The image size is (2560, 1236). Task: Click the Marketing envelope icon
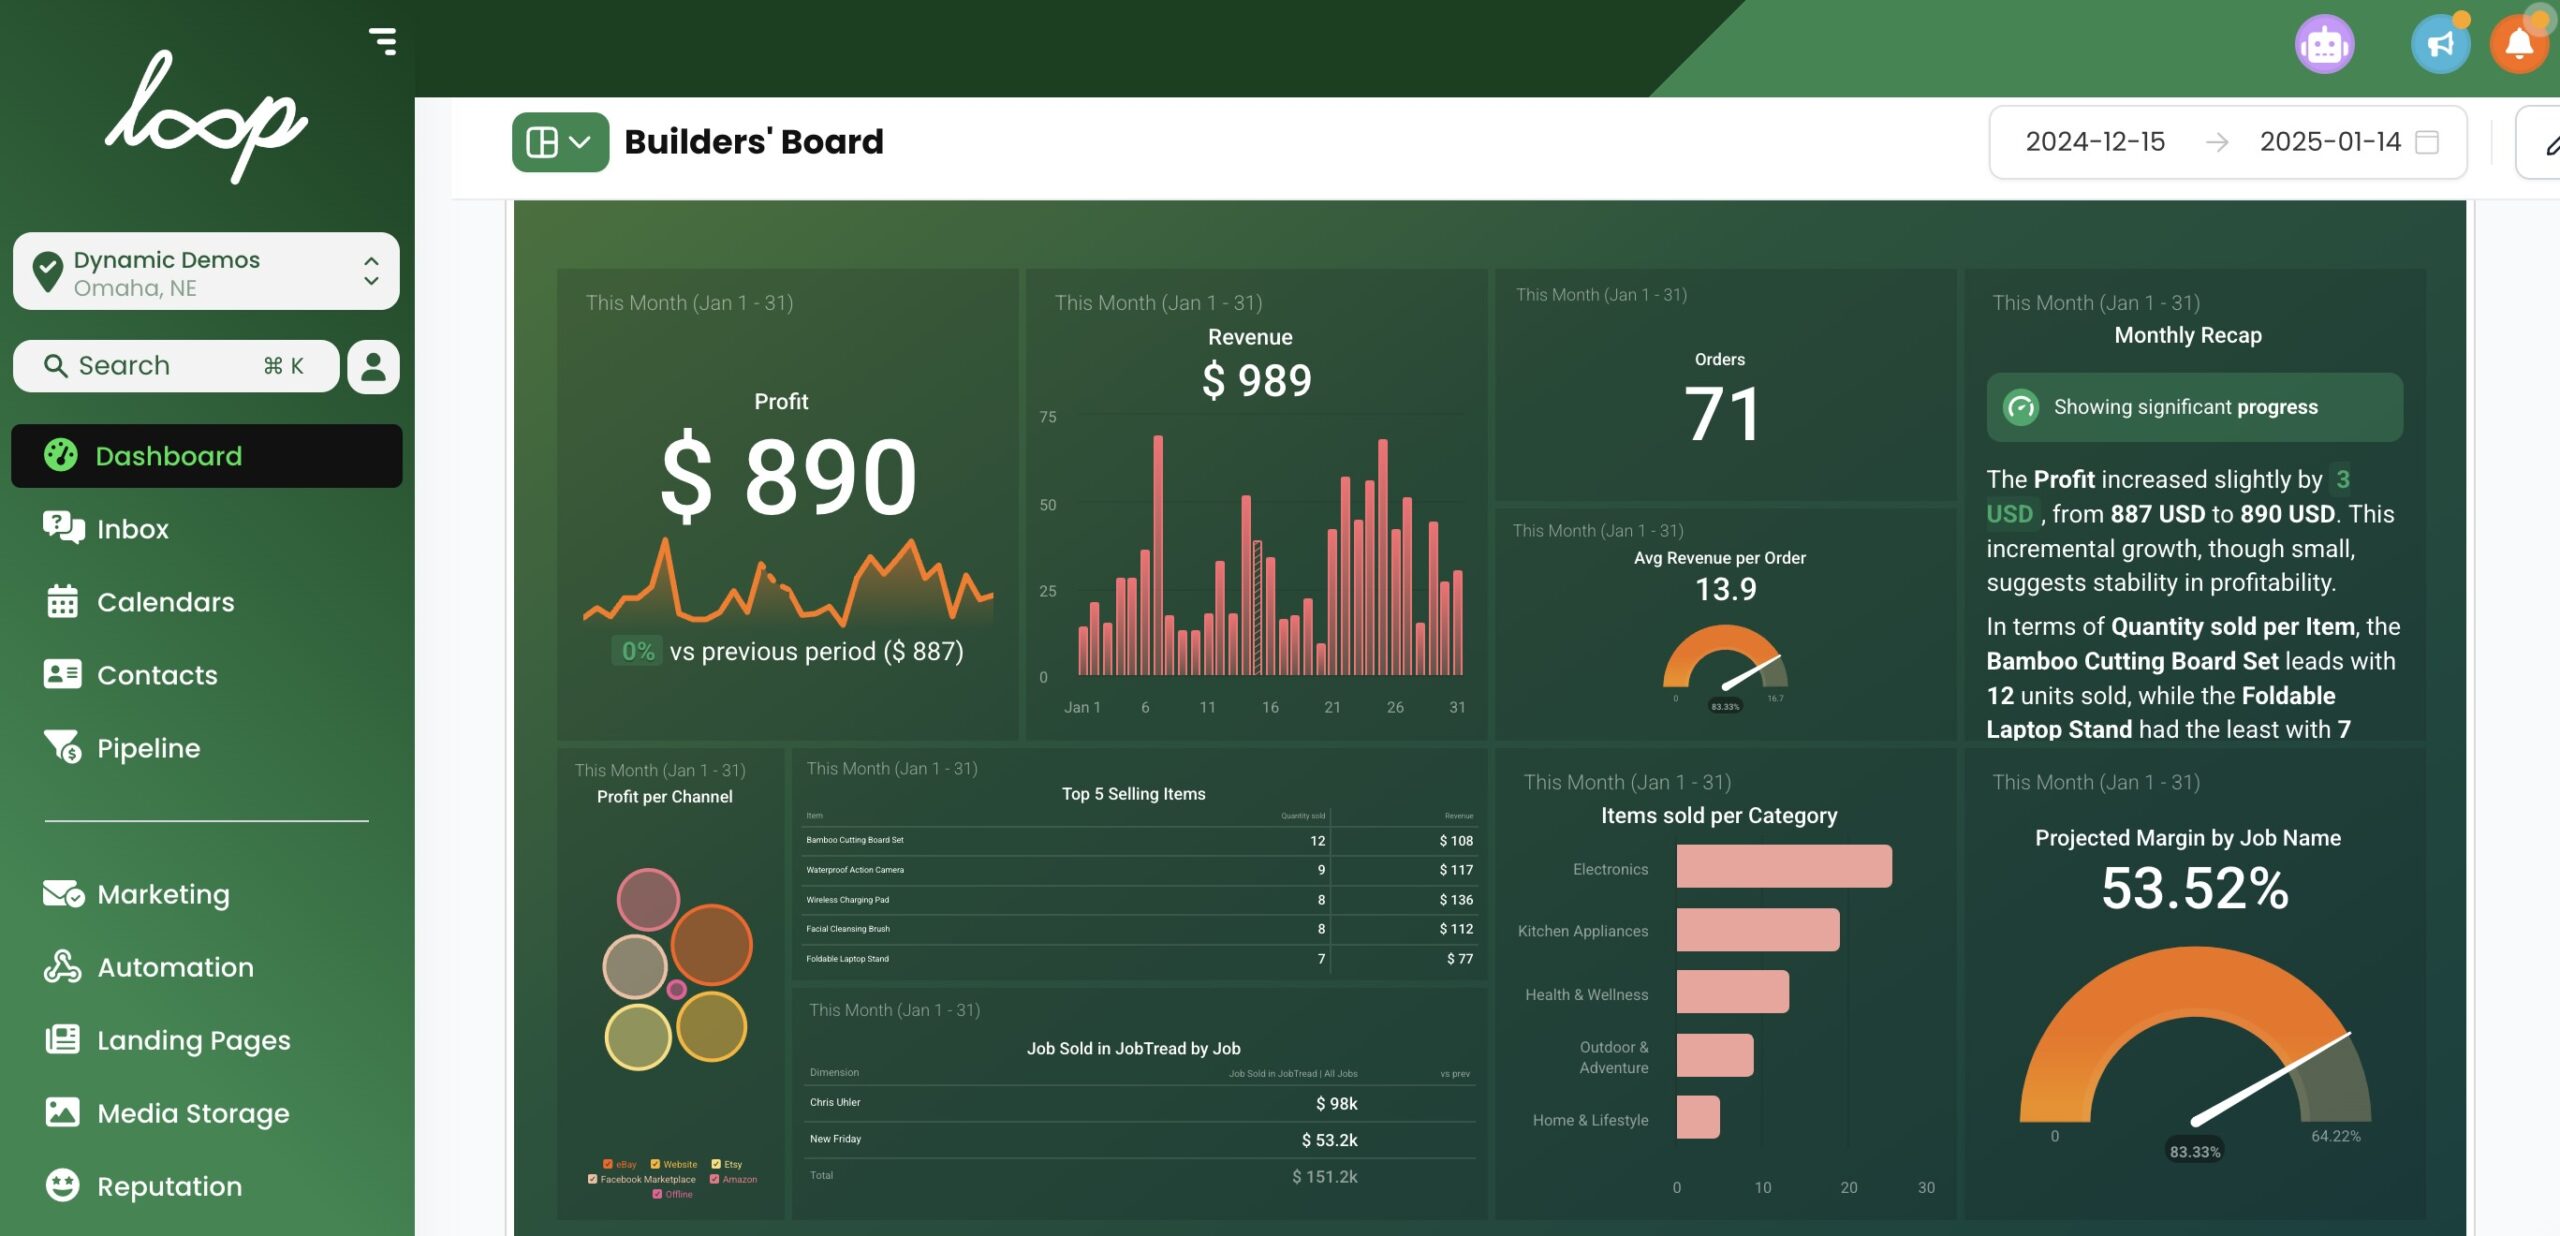click(x=63, y=893)
